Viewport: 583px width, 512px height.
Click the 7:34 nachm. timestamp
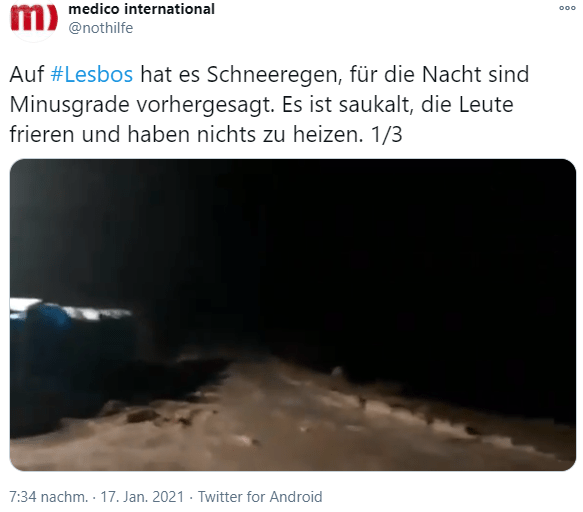coord(49,497)
